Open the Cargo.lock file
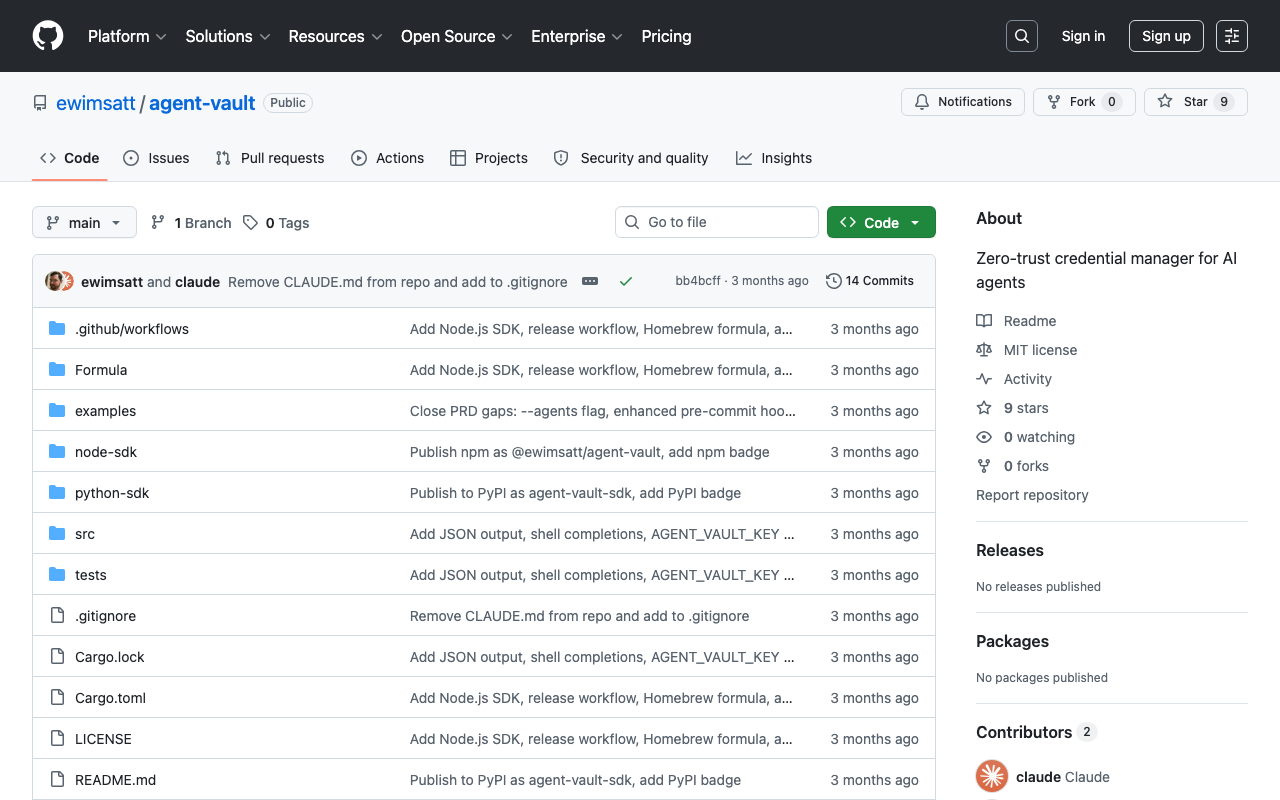 coord(110,657)
